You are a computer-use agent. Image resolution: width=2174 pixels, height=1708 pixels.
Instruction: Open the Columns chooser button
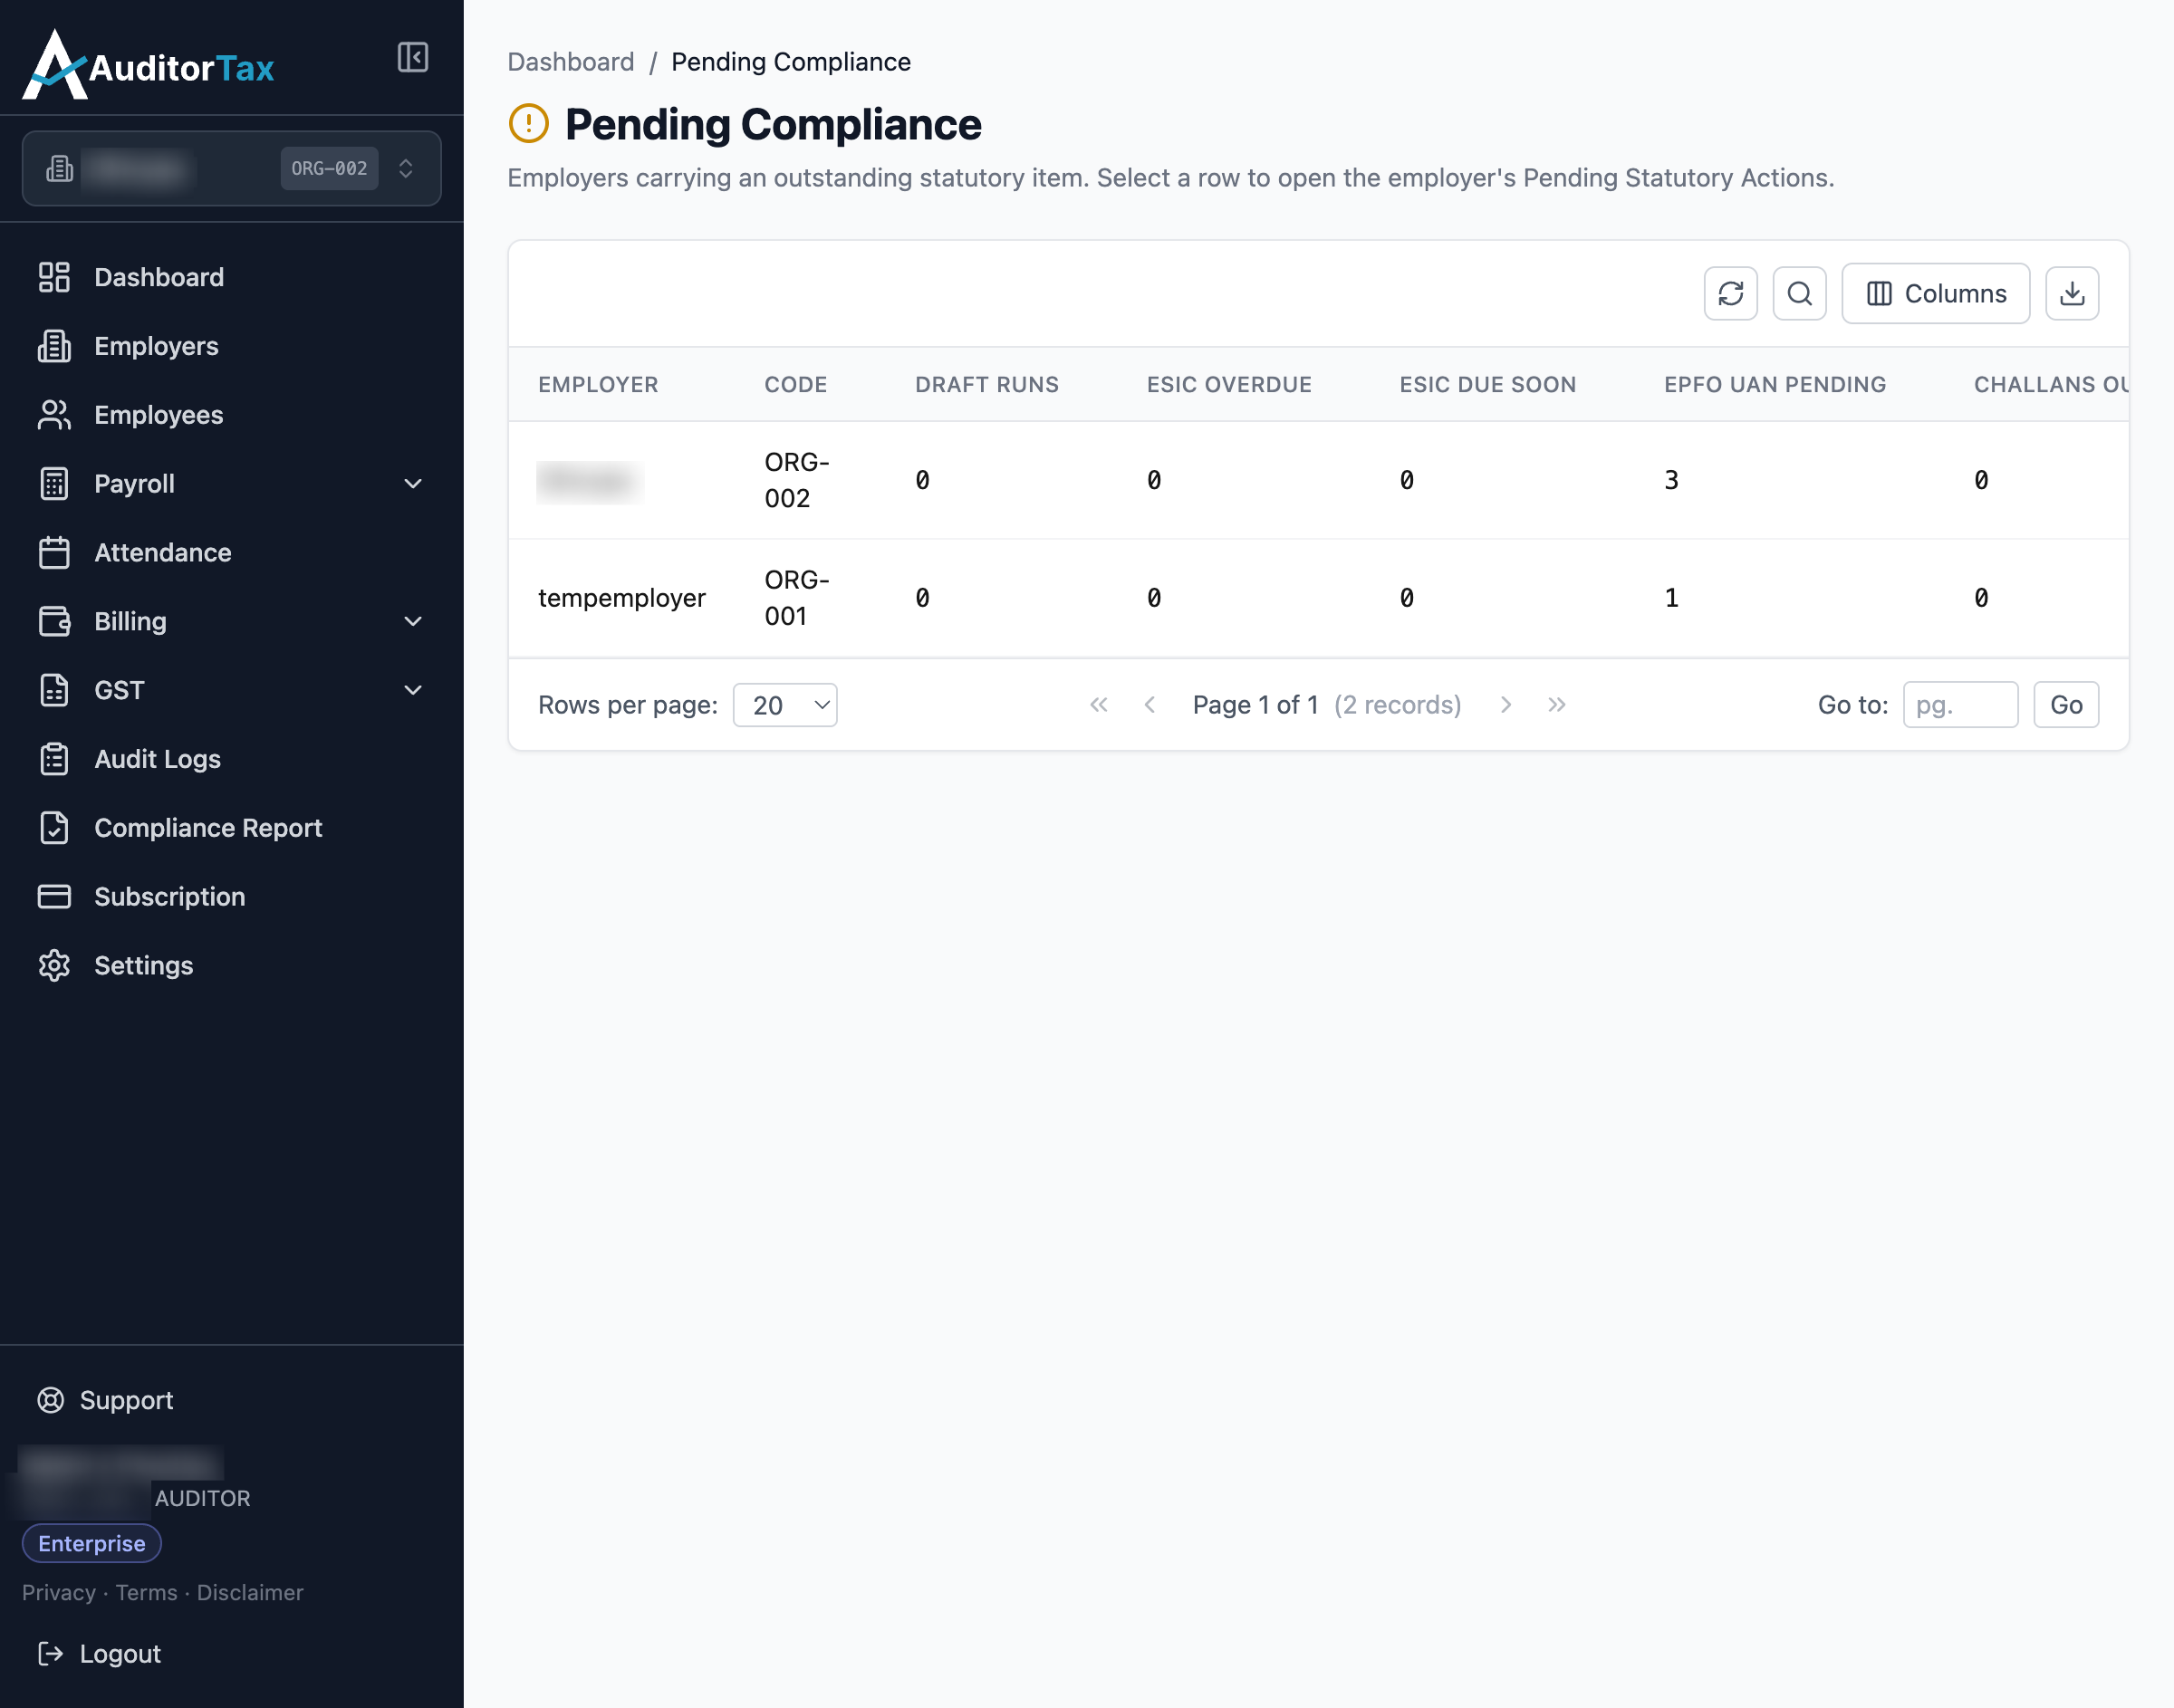pos(1935,293)
